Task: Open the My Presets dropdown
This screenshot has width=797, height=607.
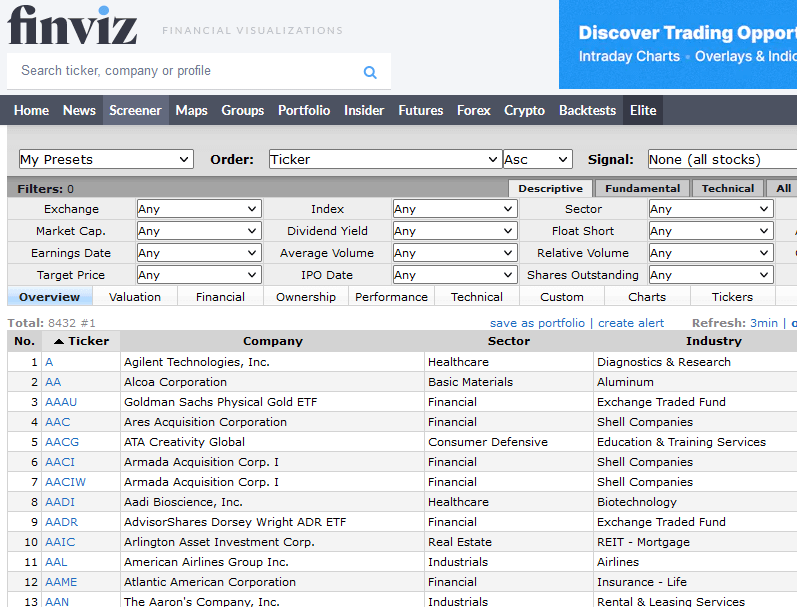Action: click(x=106, y=159)
